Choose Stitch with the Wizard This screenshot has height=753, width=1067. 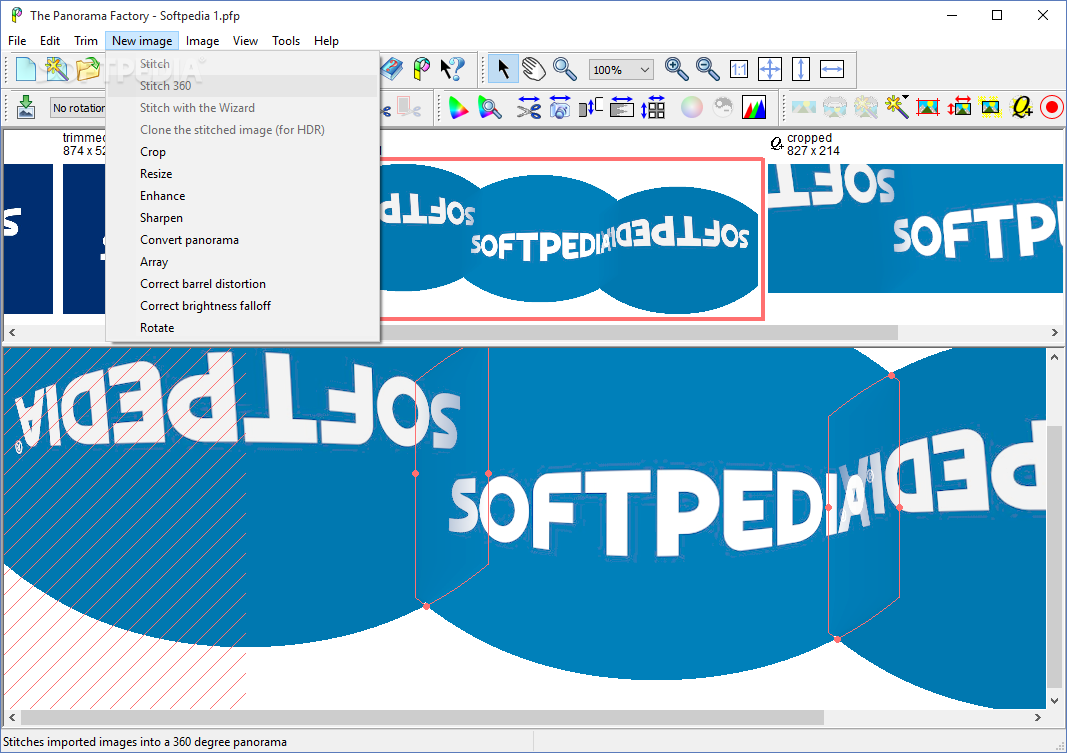coord(242,107)
